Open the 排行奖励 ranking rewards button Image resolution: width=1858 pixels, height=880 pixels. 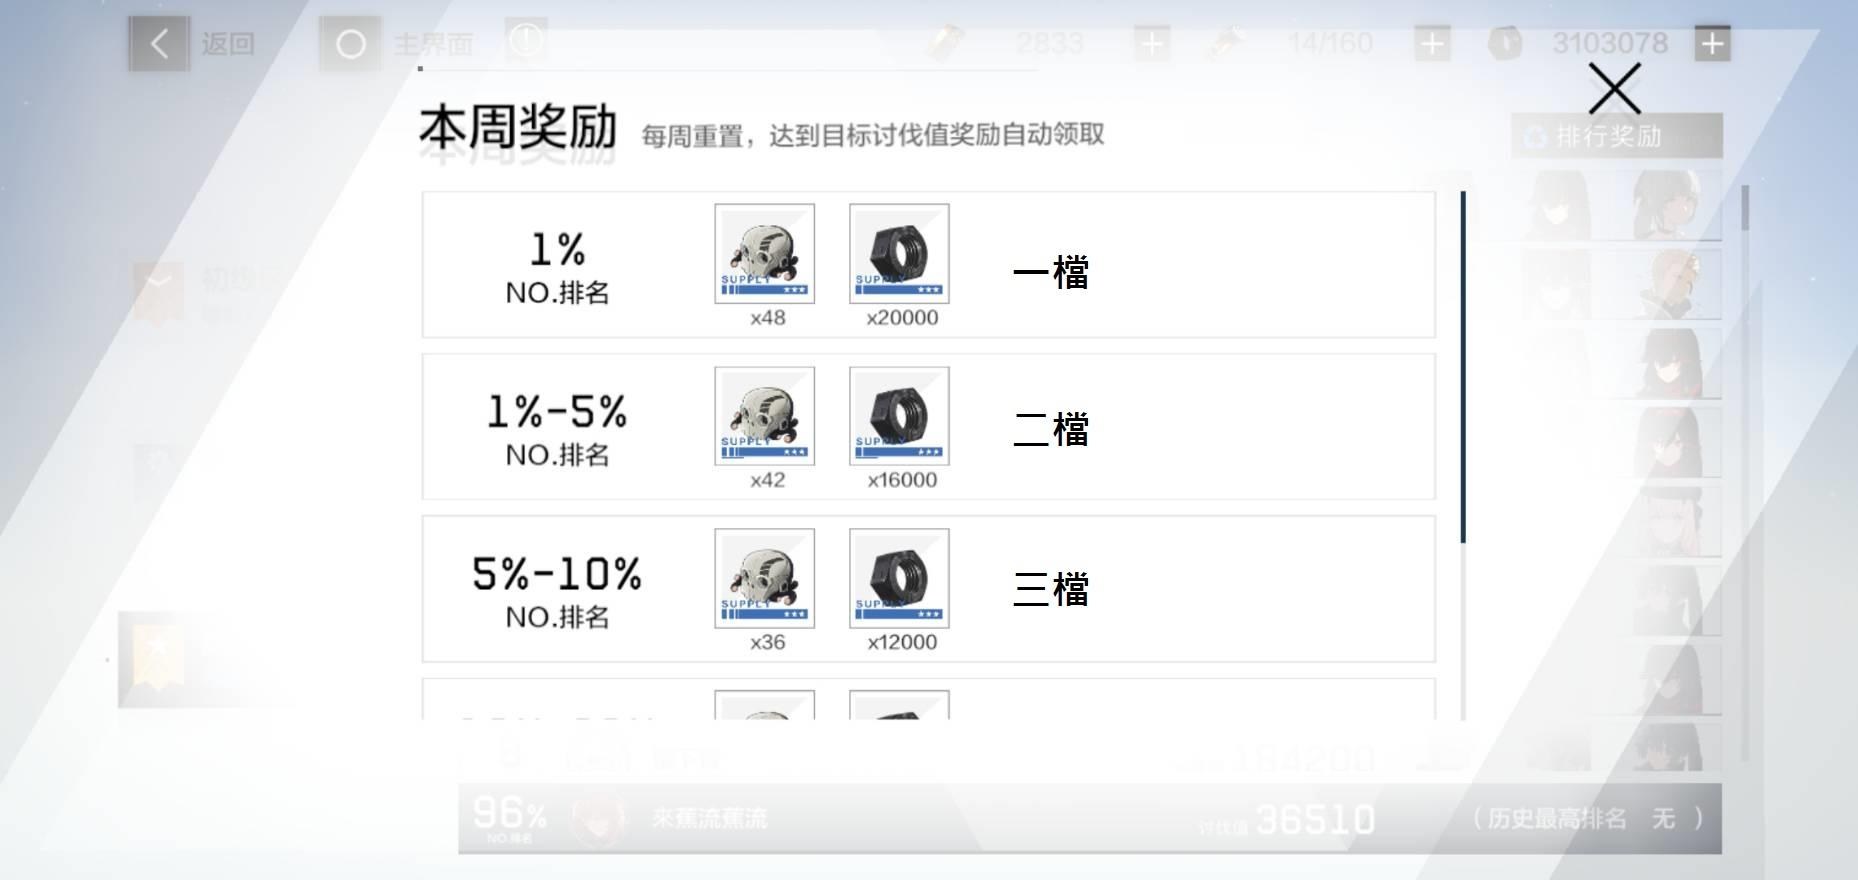coord(1616,136)
